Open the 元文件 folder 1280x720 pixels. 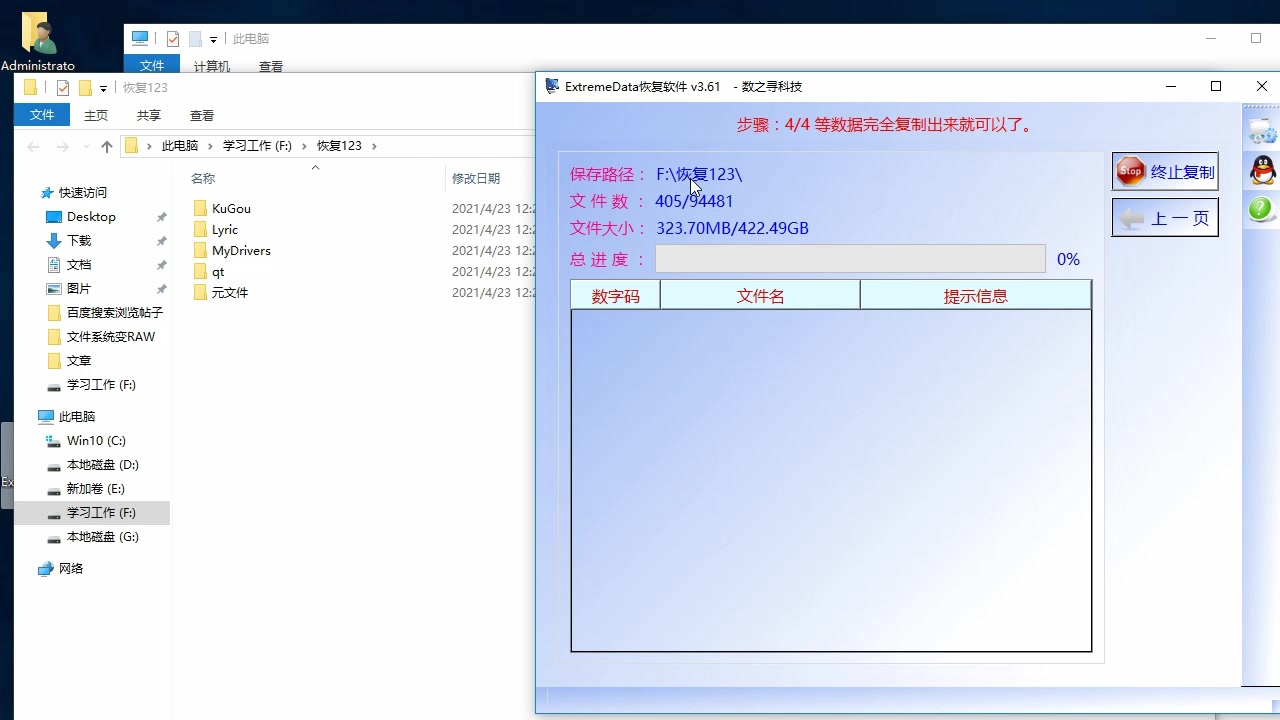tap(229, 293)
